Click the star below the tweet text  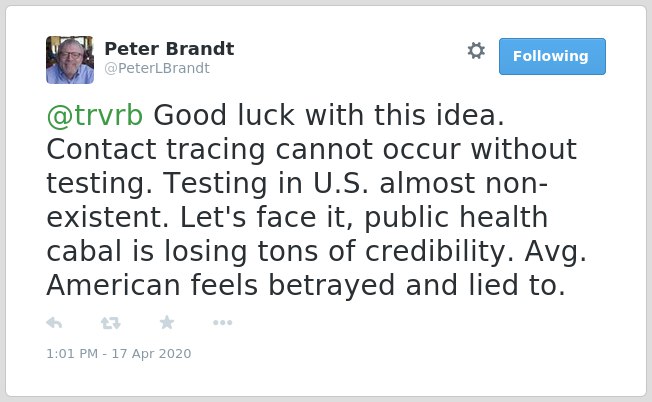point(167,322)
